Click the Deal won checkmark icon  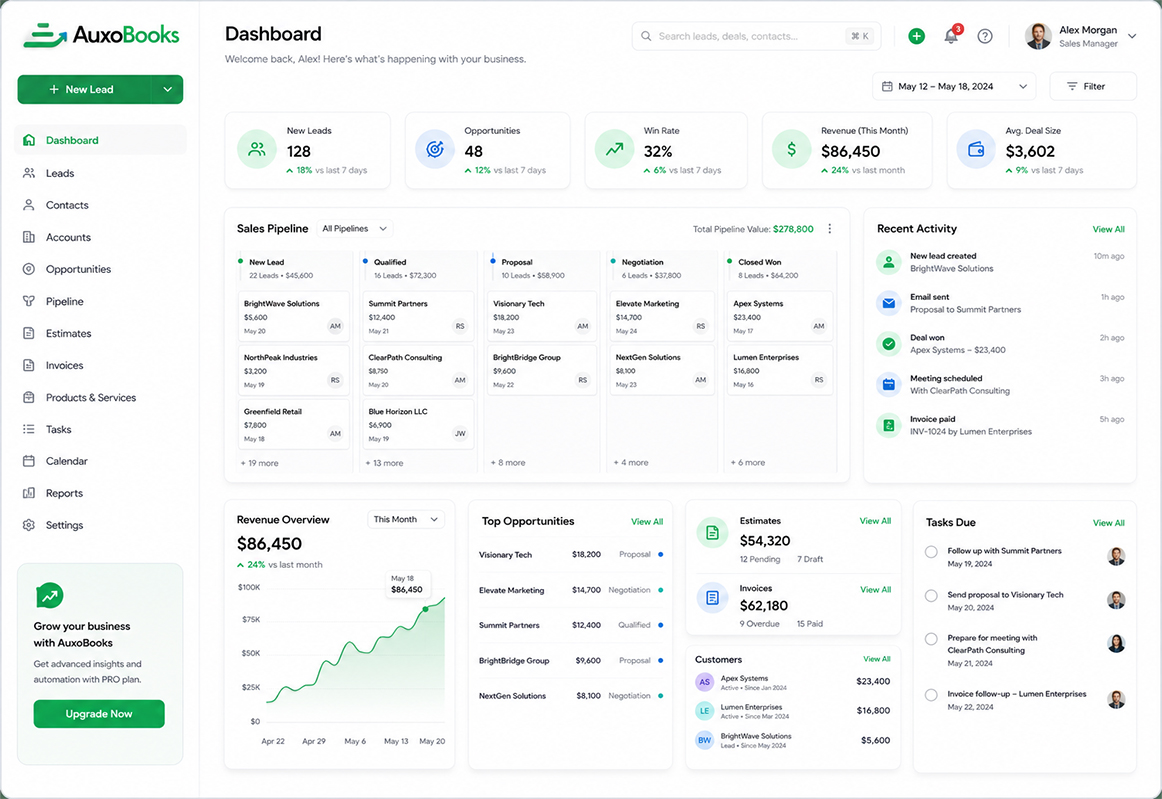[x=889, y=343]
